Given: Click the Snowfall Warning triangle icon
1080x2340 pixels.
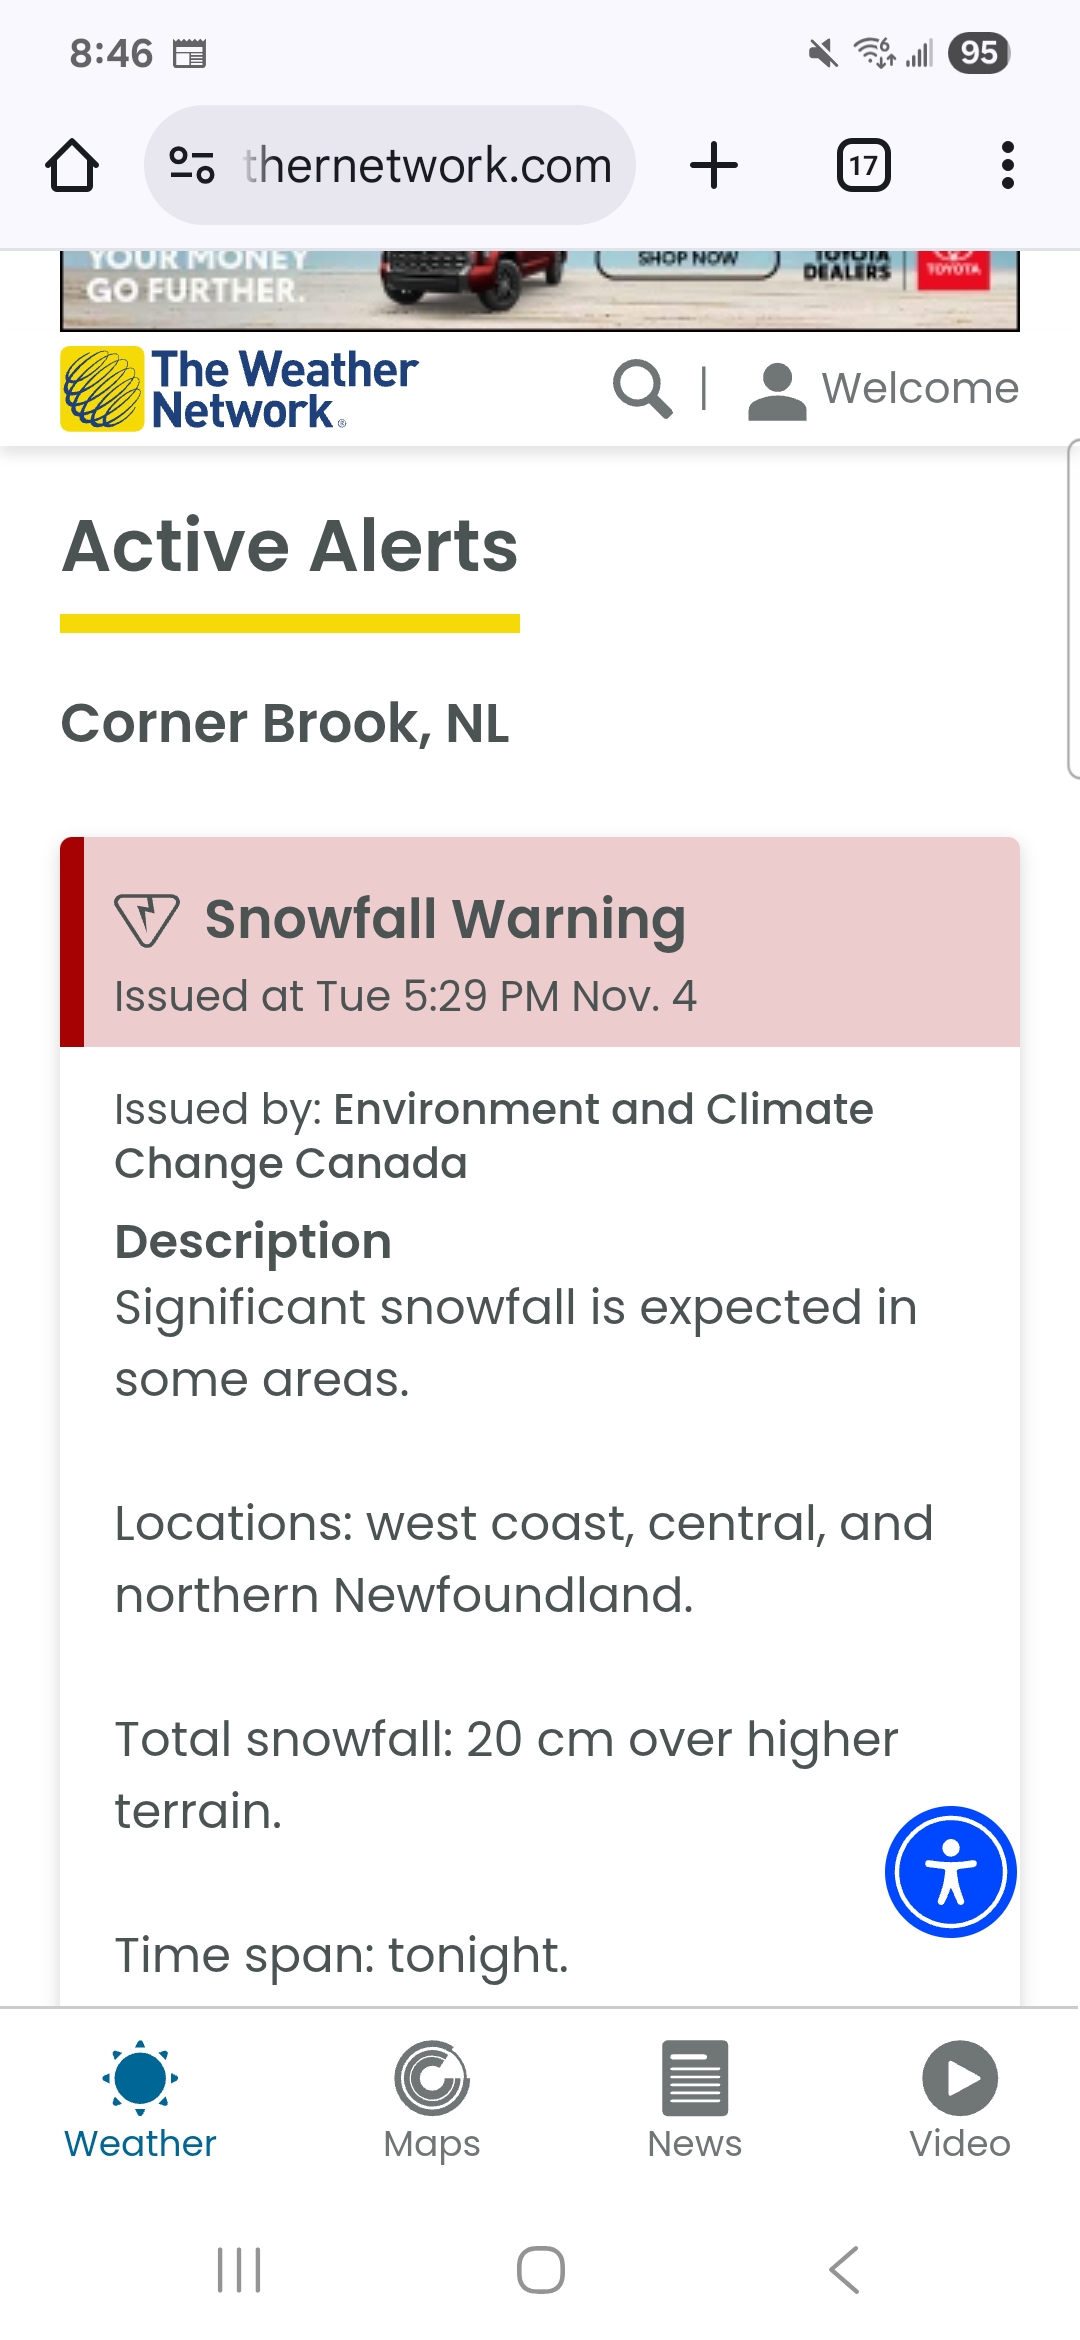Looking at the screenshot, I should coord(147,919).
